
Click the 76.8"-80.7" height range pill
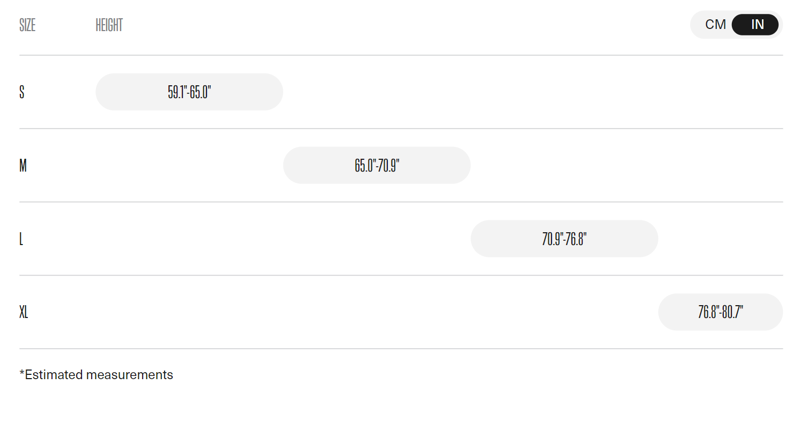(720, 312)
